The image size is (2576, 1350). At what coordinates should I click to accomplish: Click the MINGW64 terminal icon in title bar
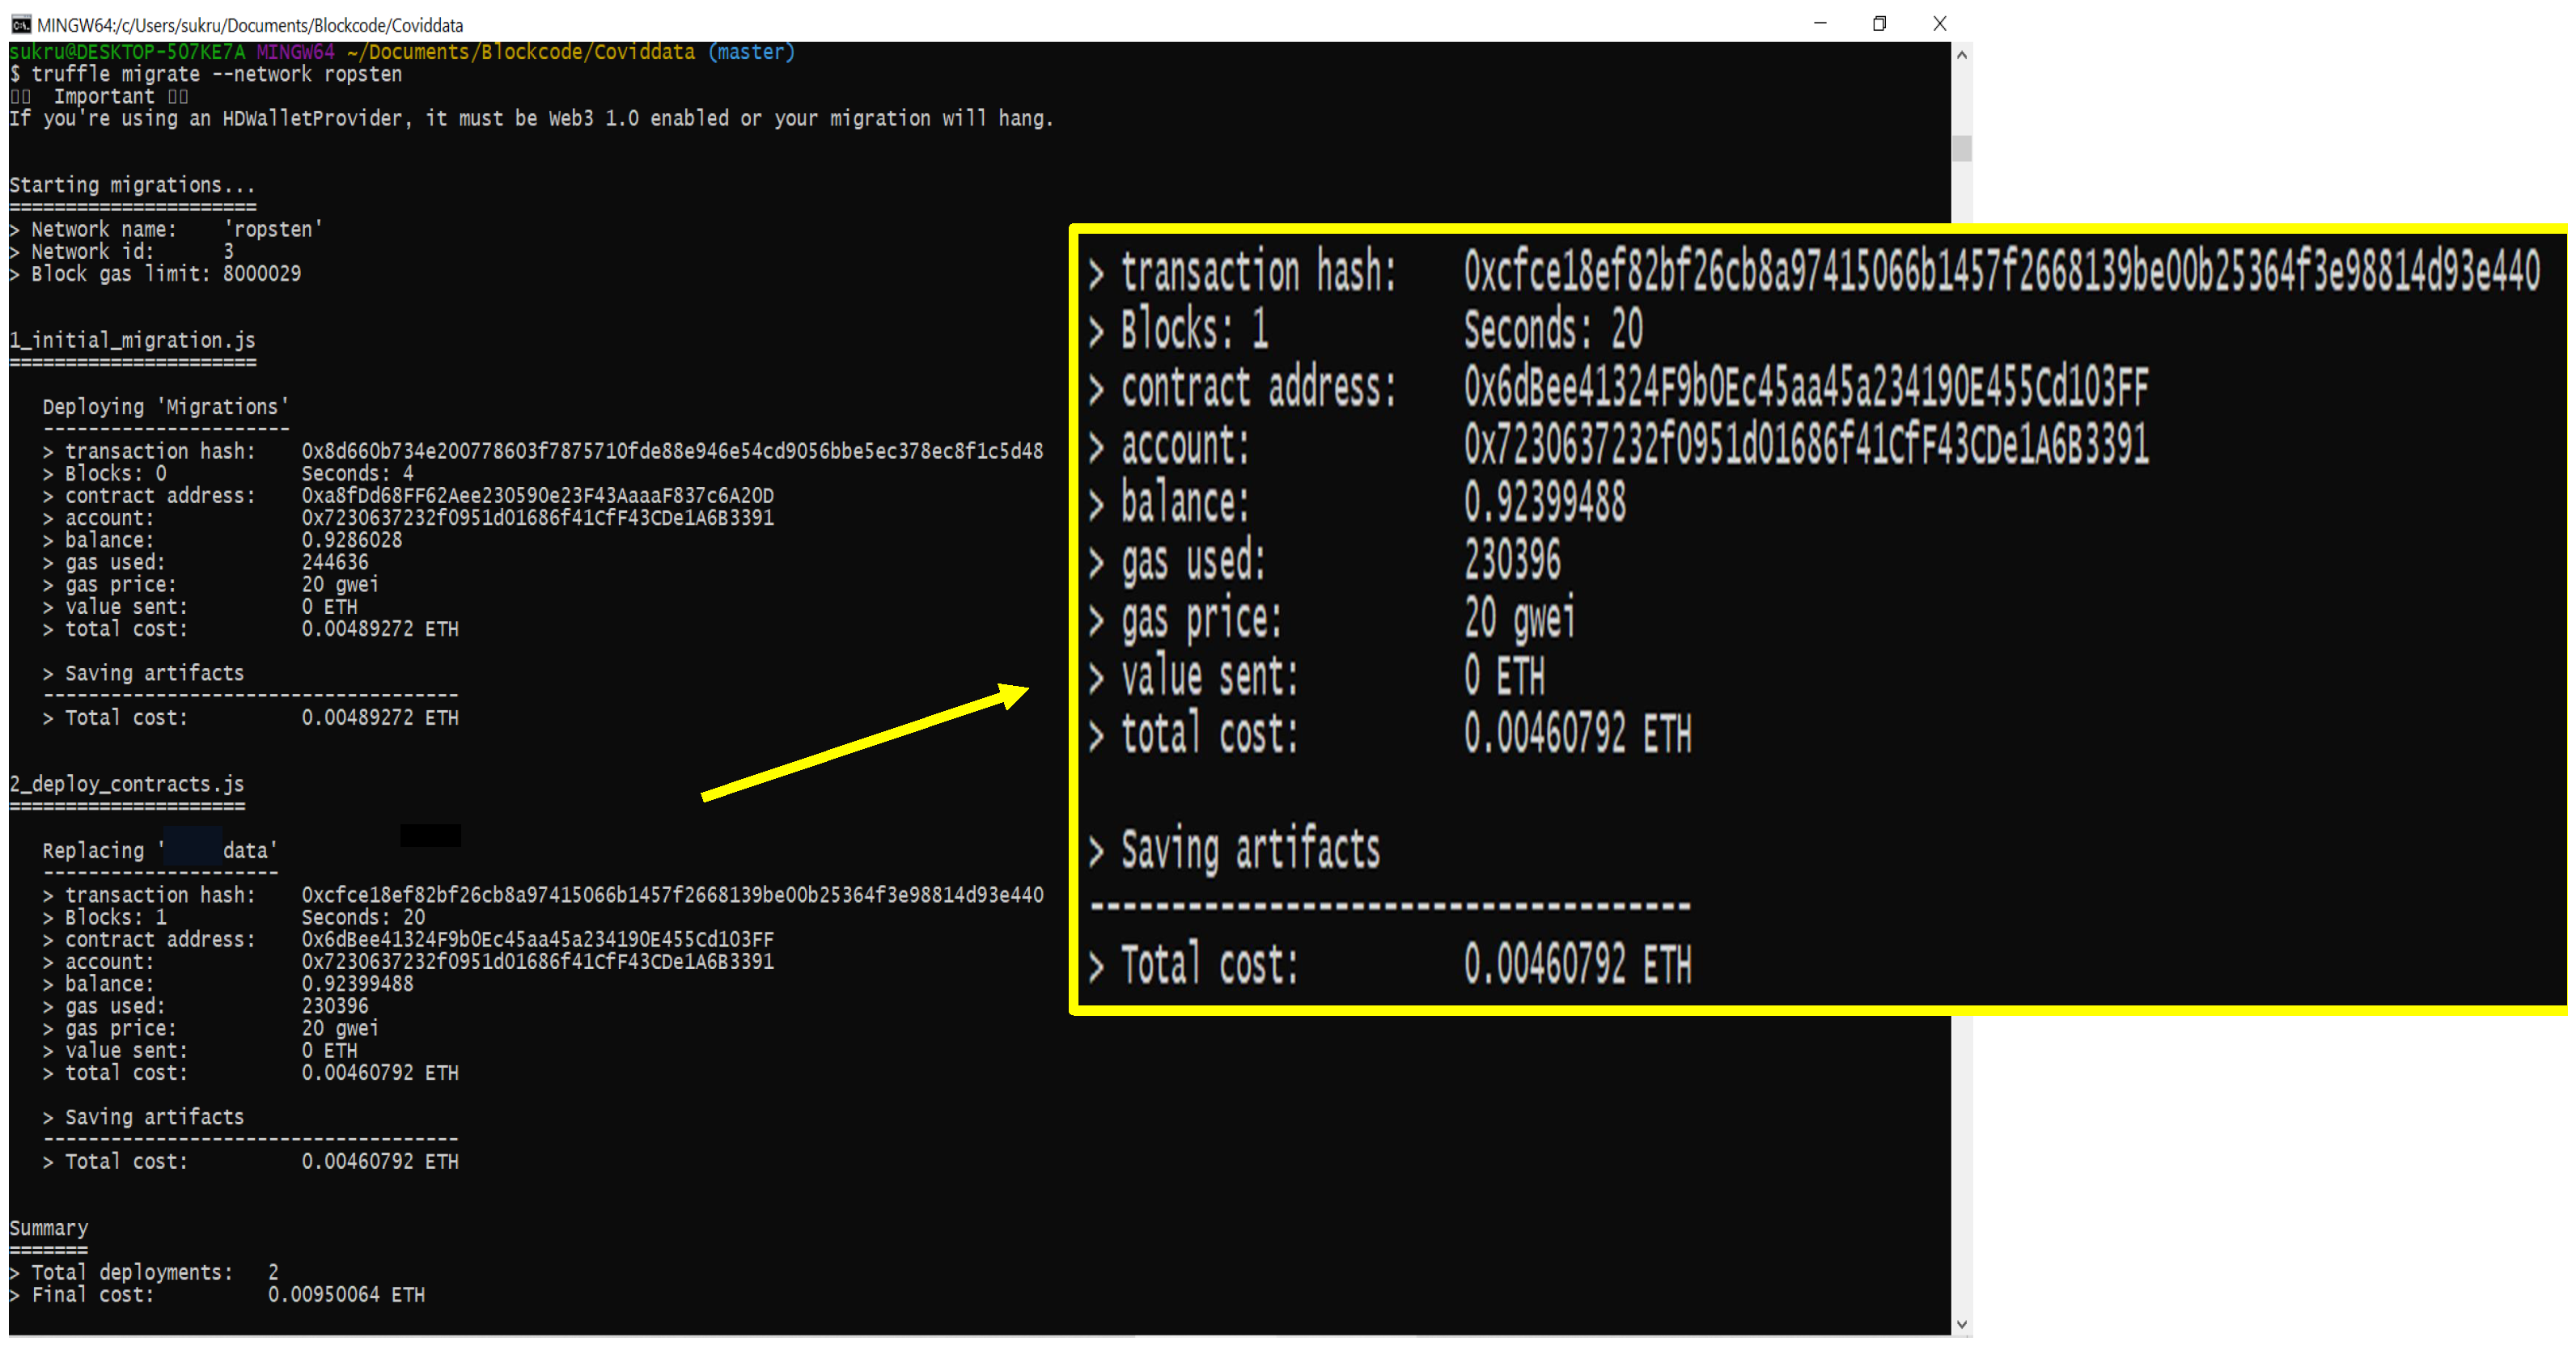(x=21, y=24)
